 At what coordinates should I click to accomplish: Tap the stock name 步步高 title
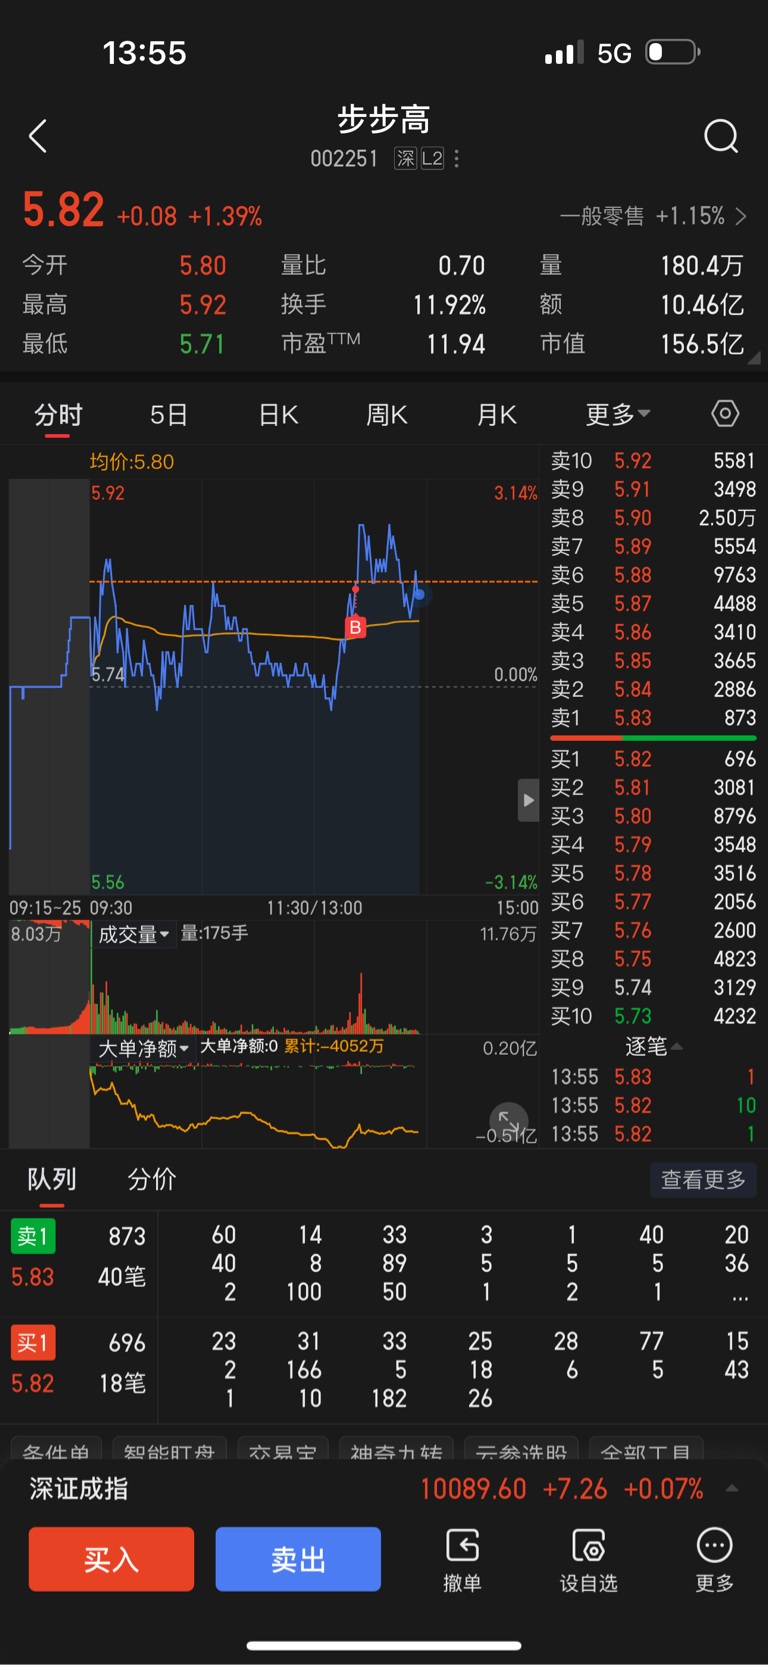[x=384, y=120]
